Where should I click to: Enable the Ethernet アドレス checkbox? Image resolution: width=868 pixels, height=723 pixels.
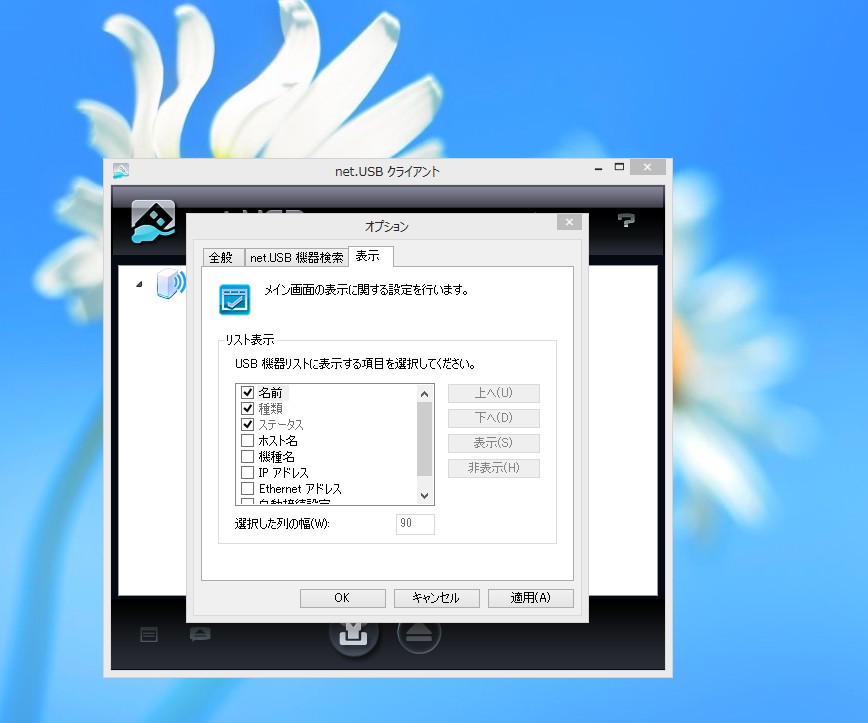click(x=247, y=489)
